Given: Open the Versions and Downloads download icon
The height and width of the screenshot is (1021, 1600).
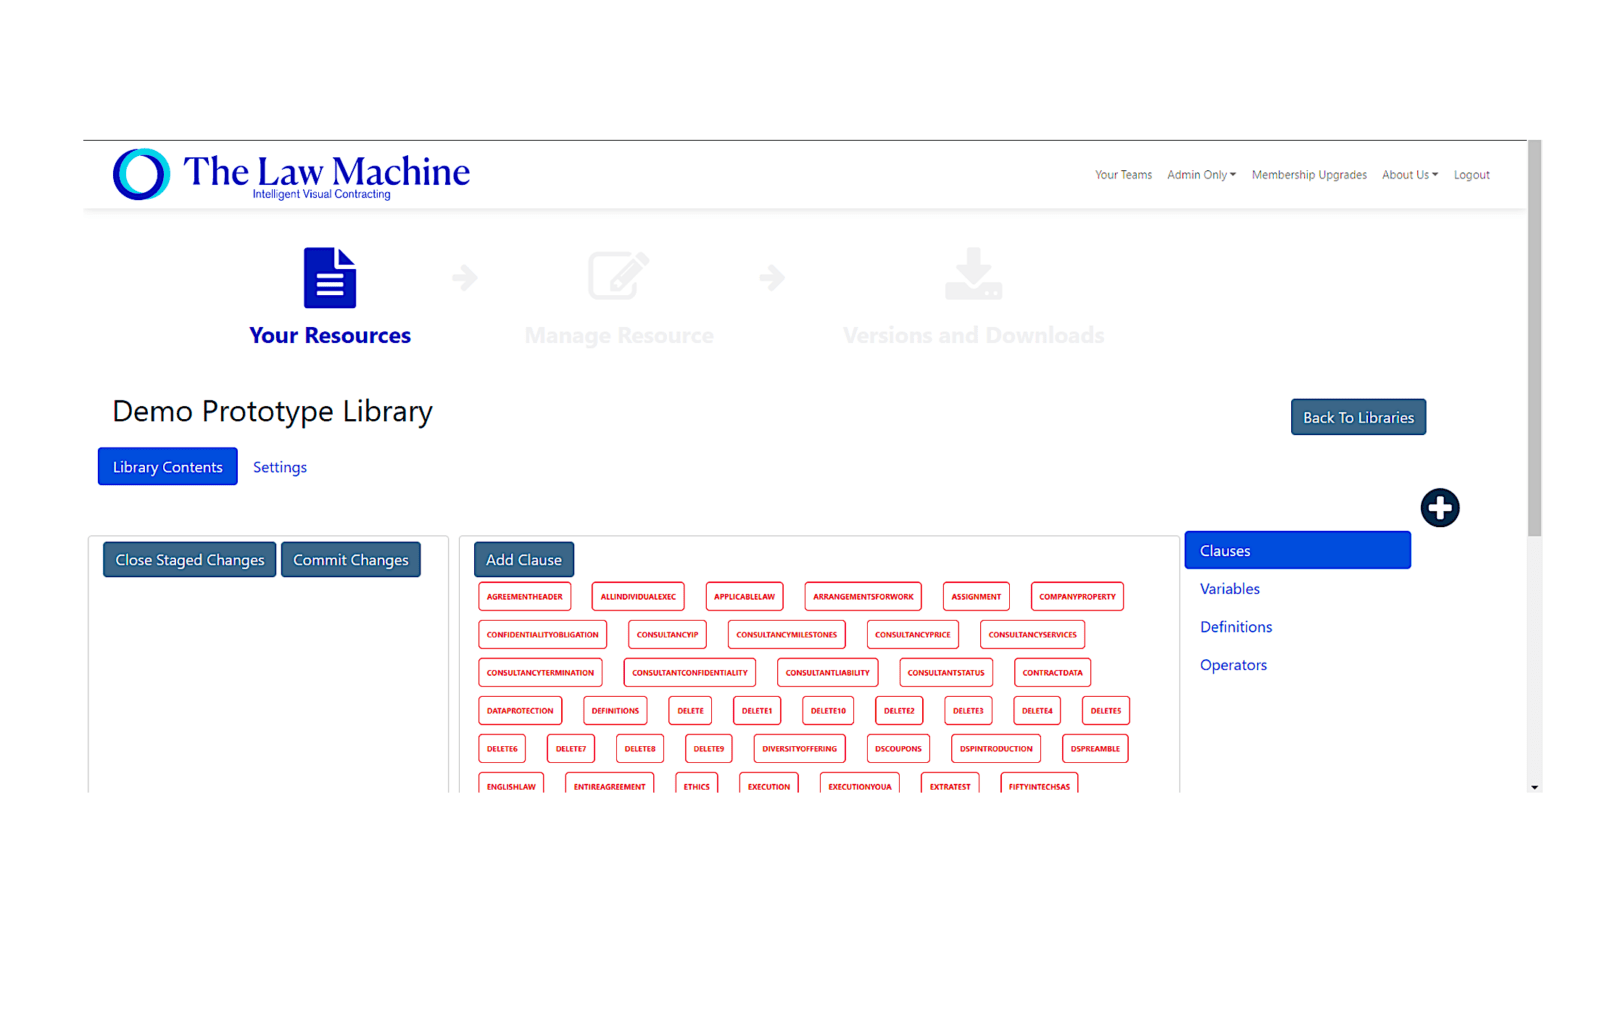Looking at the screenshot, I should click(972, 277).
